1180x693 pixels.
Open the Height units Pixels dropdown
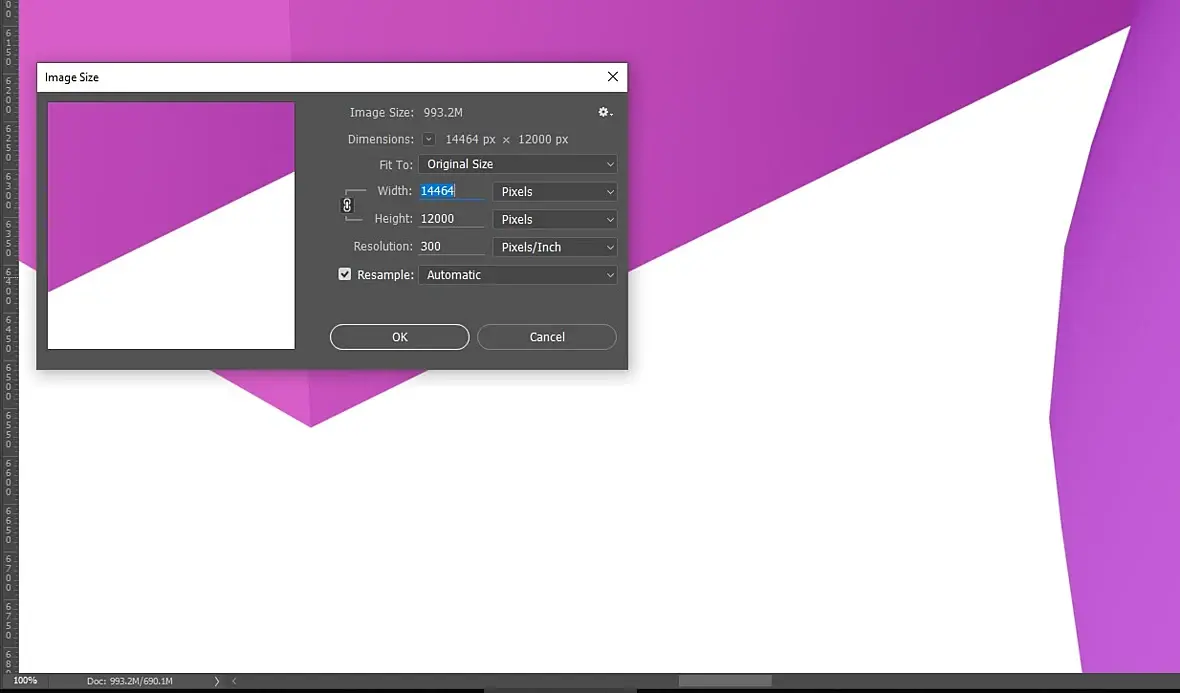(555, 220)
